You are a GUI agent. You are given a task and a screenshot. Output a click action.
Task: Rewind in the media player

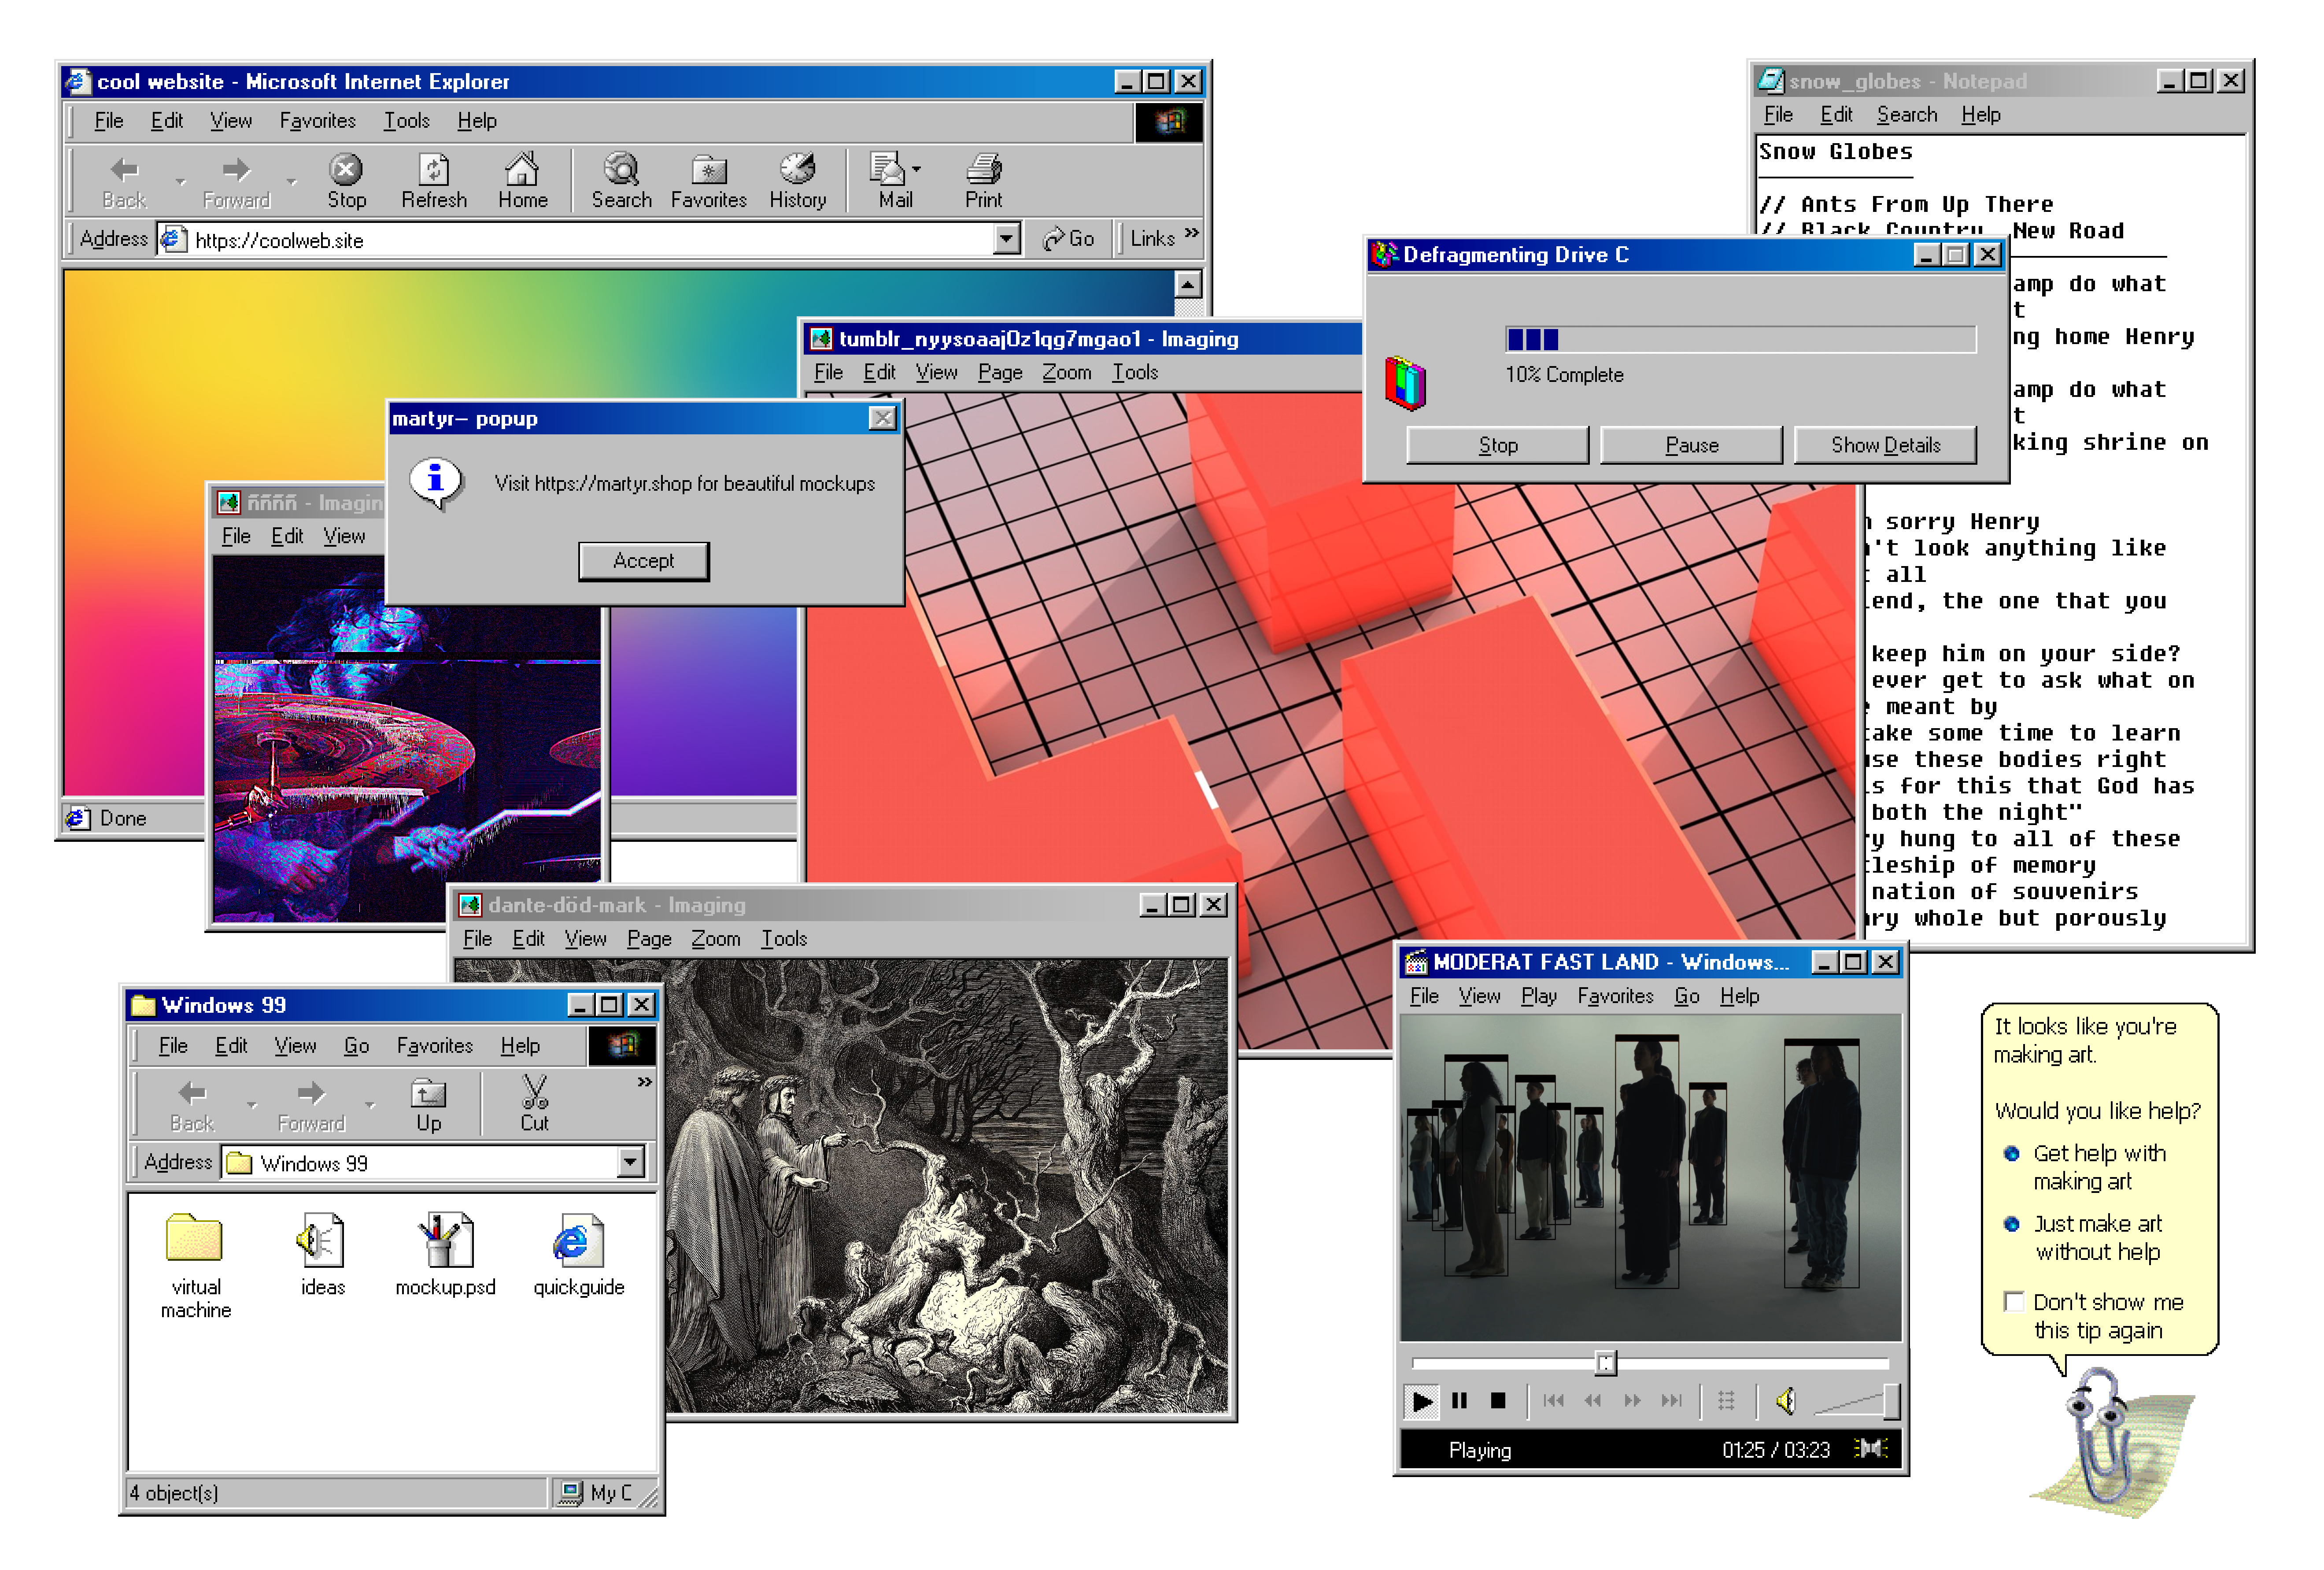point(1592,1400)
